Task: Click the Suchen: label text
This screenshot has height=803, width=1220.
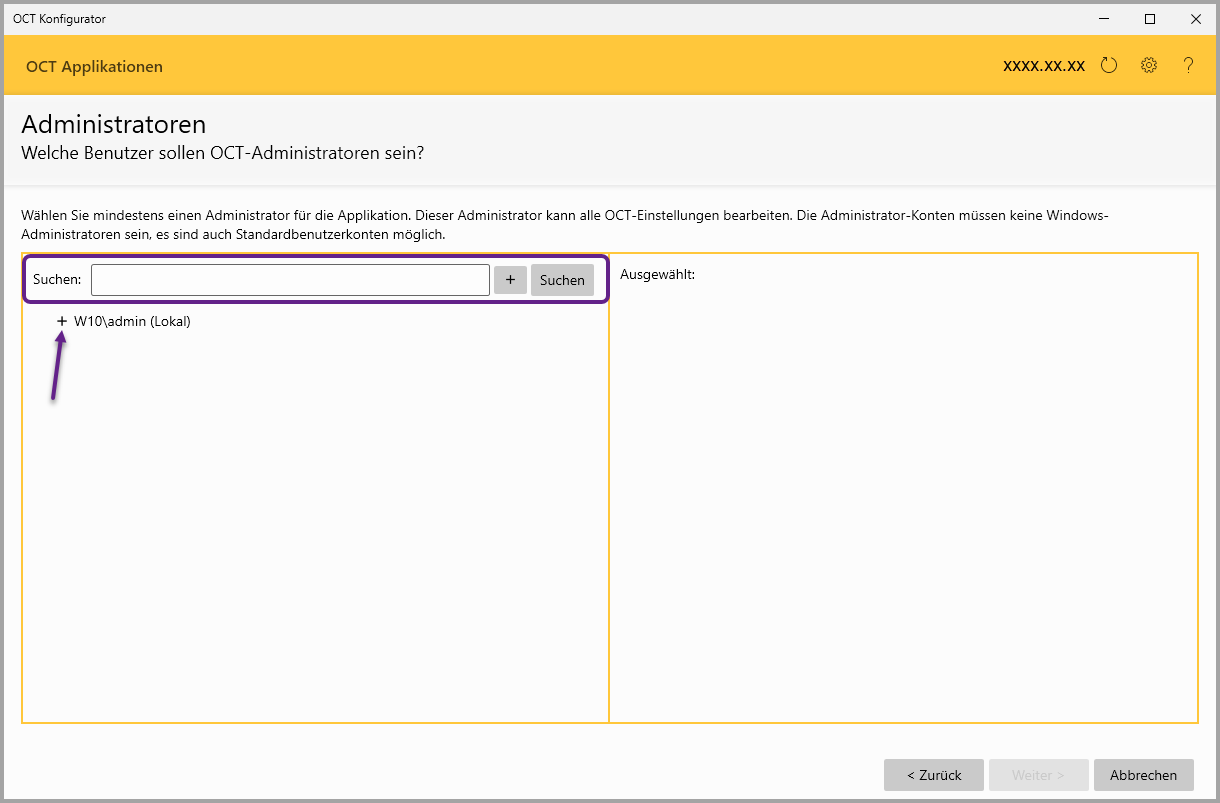Action: pyautogui.click(x=57, y=280)
